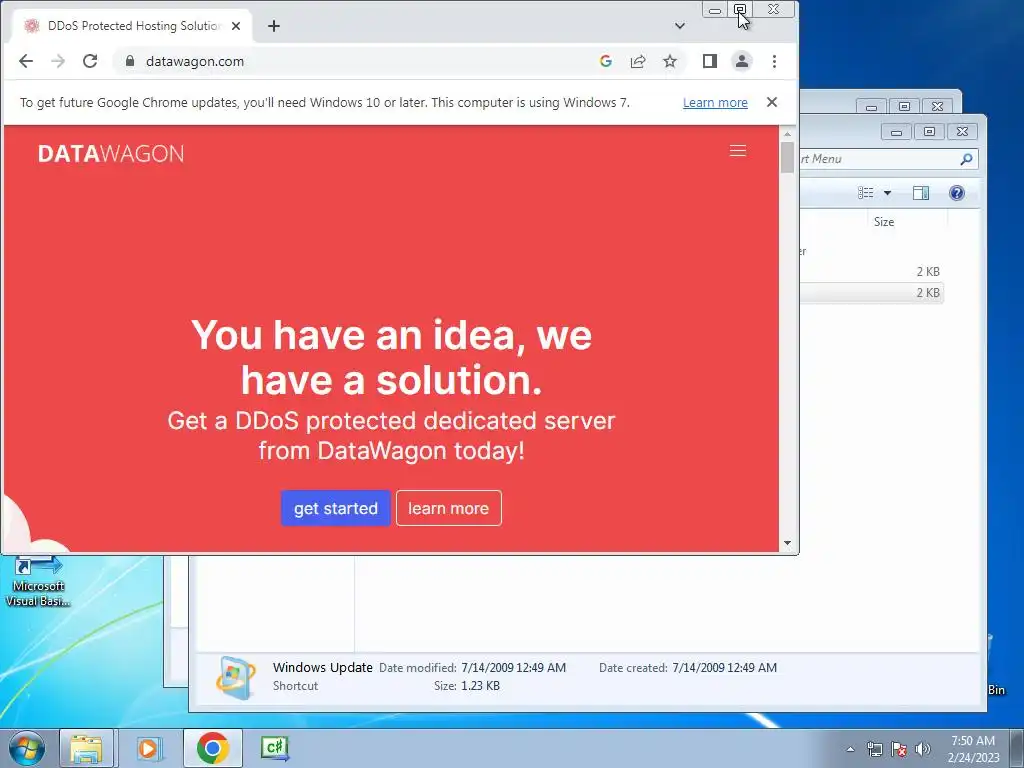Image resolution: width=1024 pixels, height=768 pixels.
Task: Click the address bar showing datawagon.com
Action: point(366,61)
